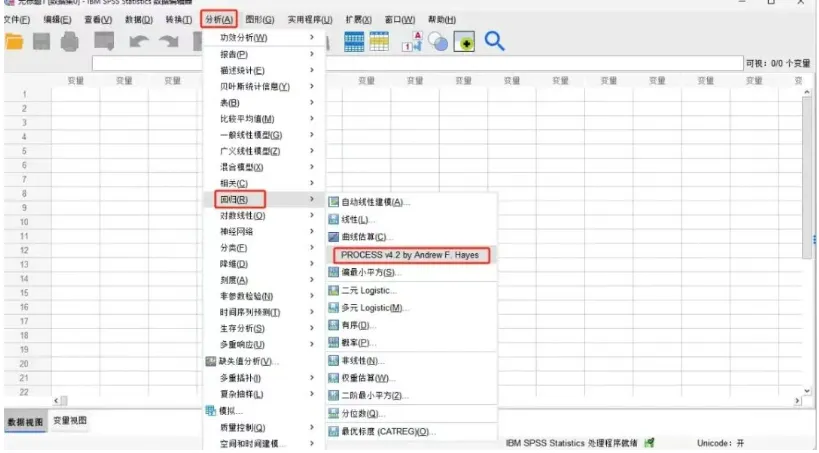The width and height of the screenshot is (819, 453).
Task: Select the 神经网络 menu item
Action: point(264,231)
